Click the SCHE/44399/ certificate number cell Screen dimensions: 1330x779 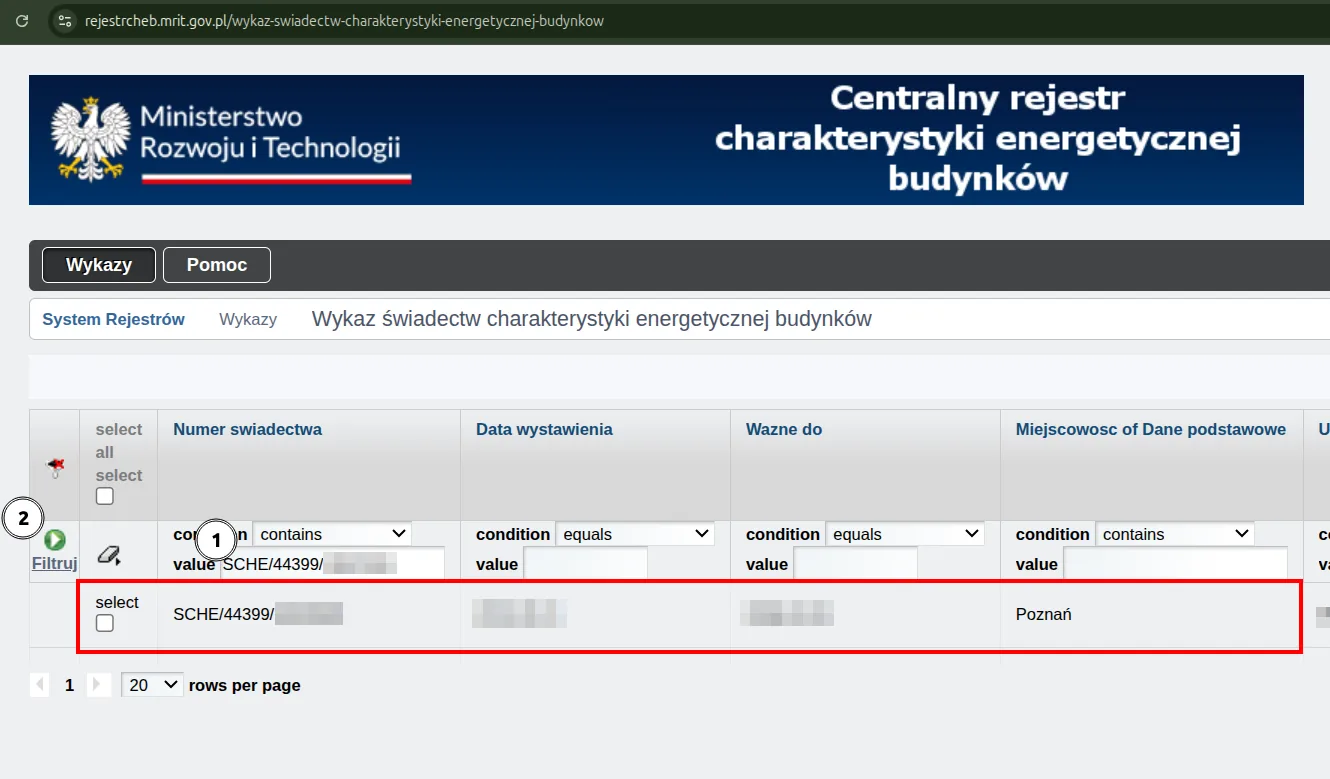[258, 614]
